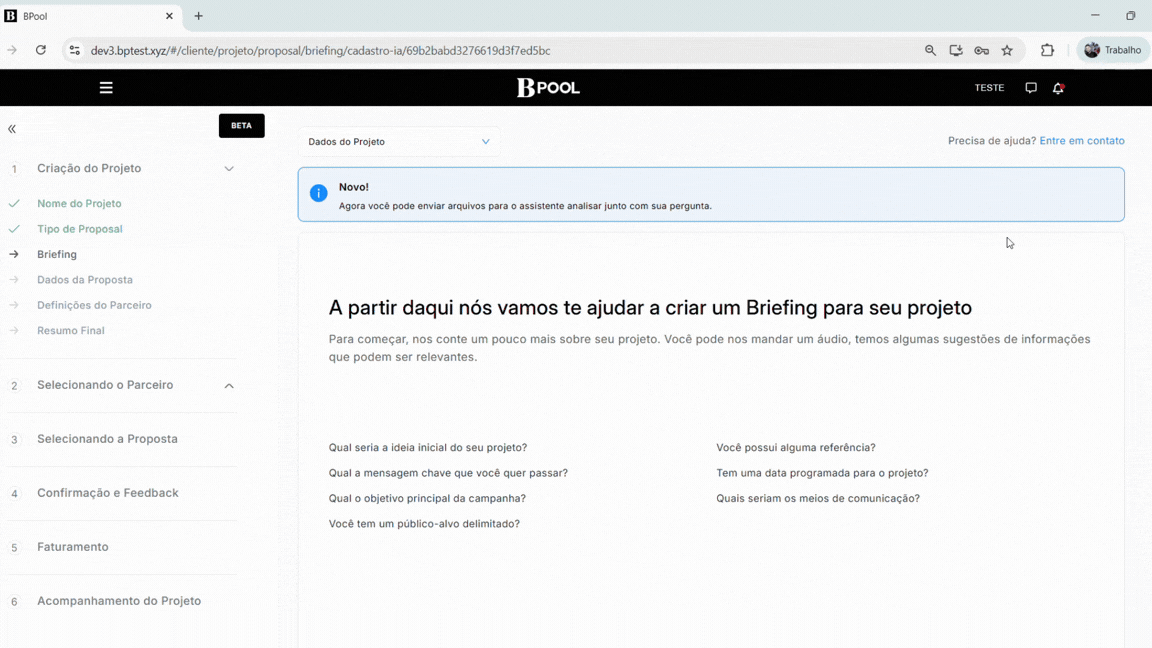This screenshot has height=648, width=1152.
Task: Select the Briefing step in the sidebar
Action: (x=57, y=254)
